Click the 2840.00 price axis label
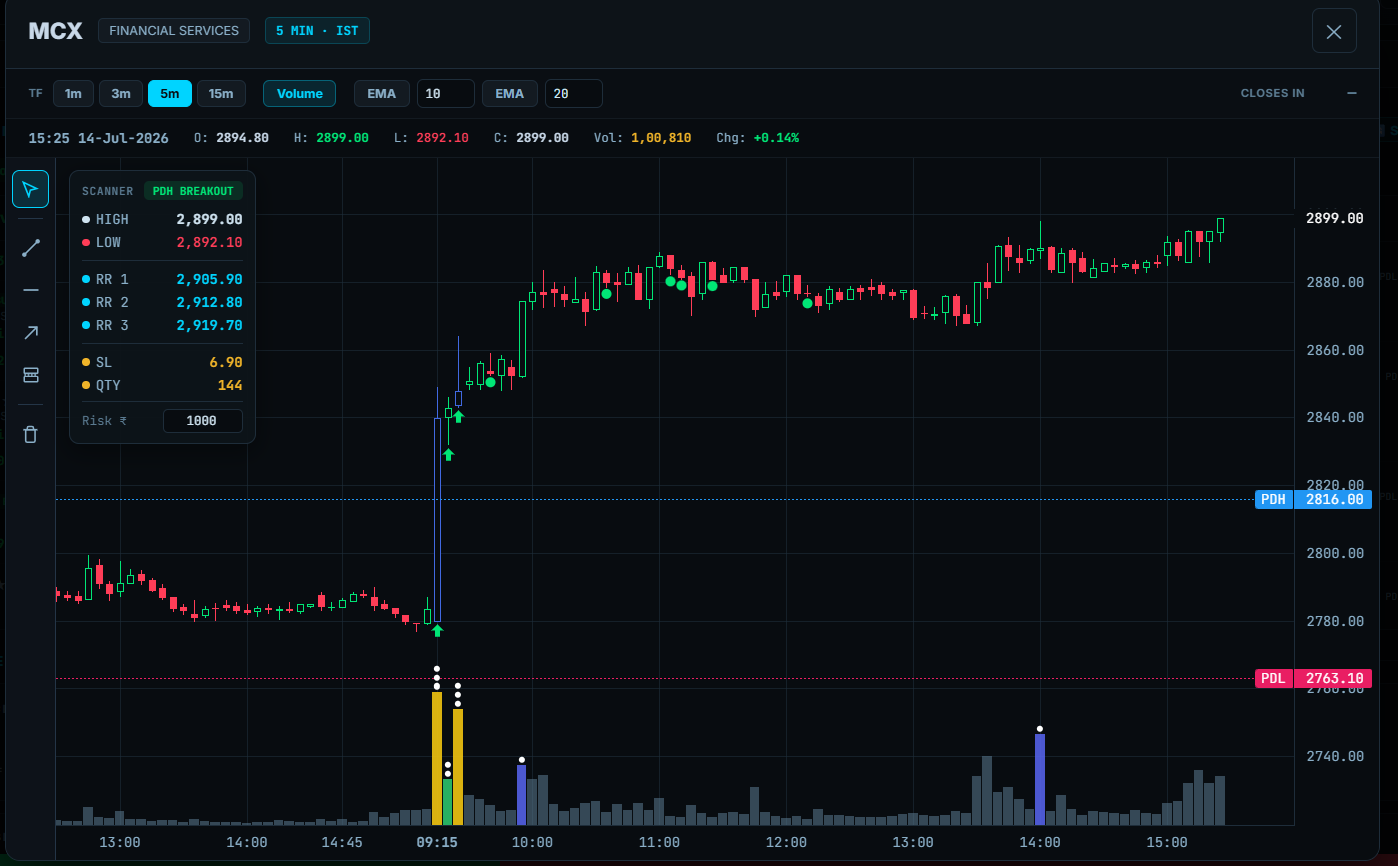 click(1335, 418)
